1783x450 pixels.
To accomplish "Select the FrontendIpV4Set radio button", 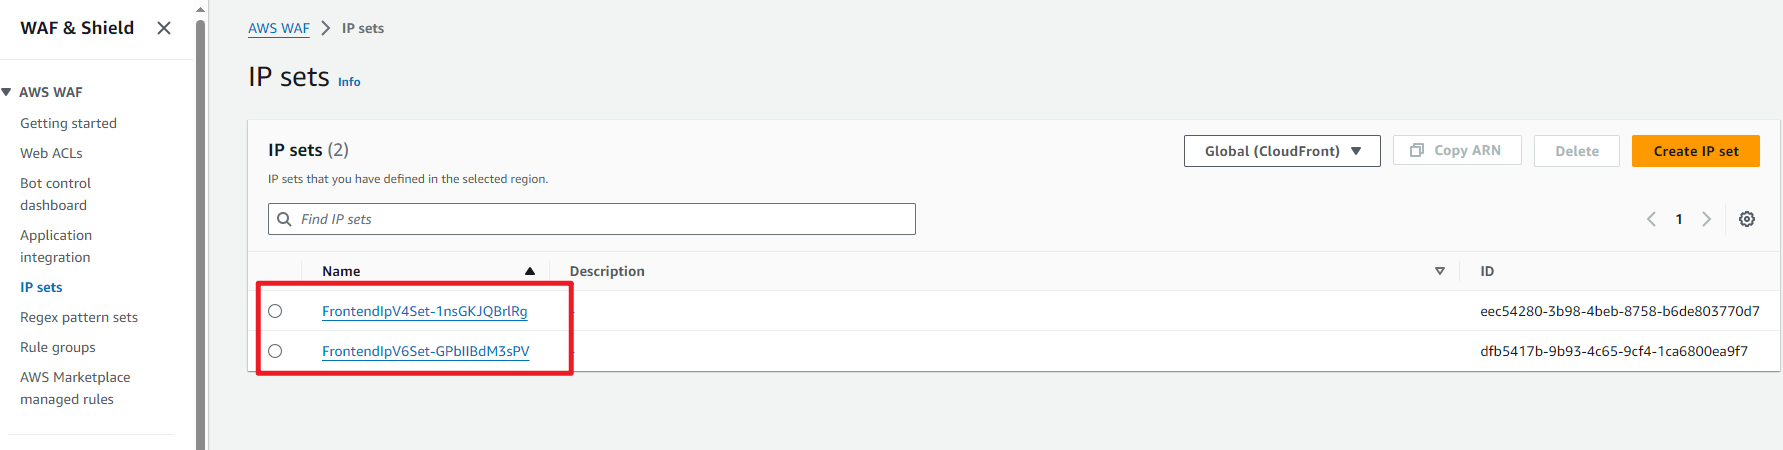I will pyautogui.click(x=275, y=311).
